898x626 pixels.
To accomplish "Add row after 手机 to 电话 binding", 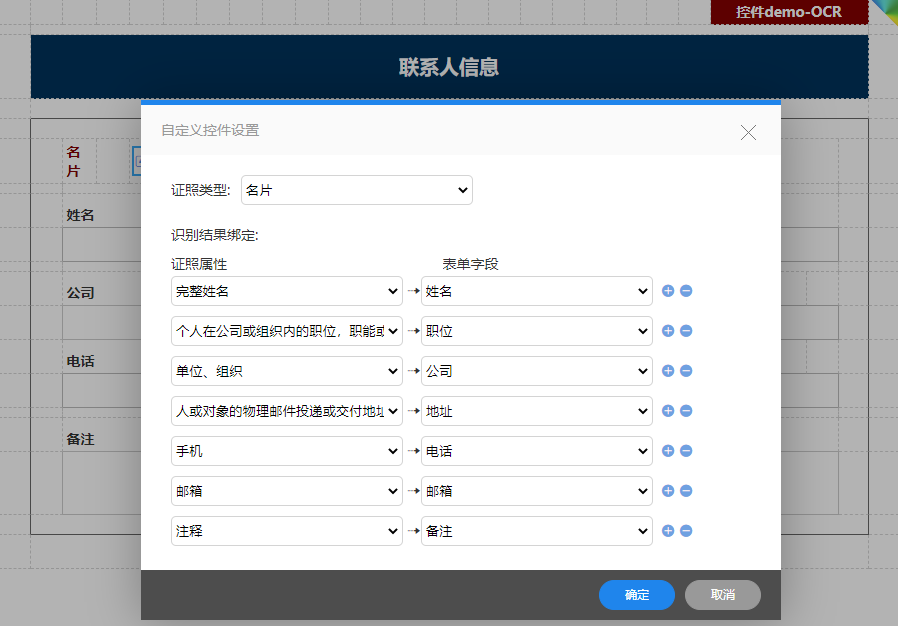I will (x=668, y=451).
